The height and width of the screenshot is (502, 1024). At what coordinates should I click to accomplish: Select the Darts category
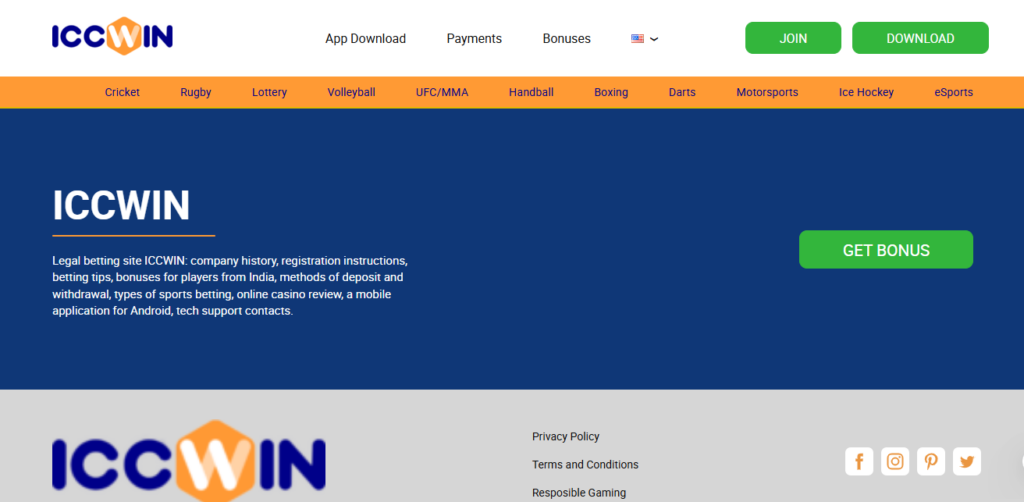coord(682,92)
